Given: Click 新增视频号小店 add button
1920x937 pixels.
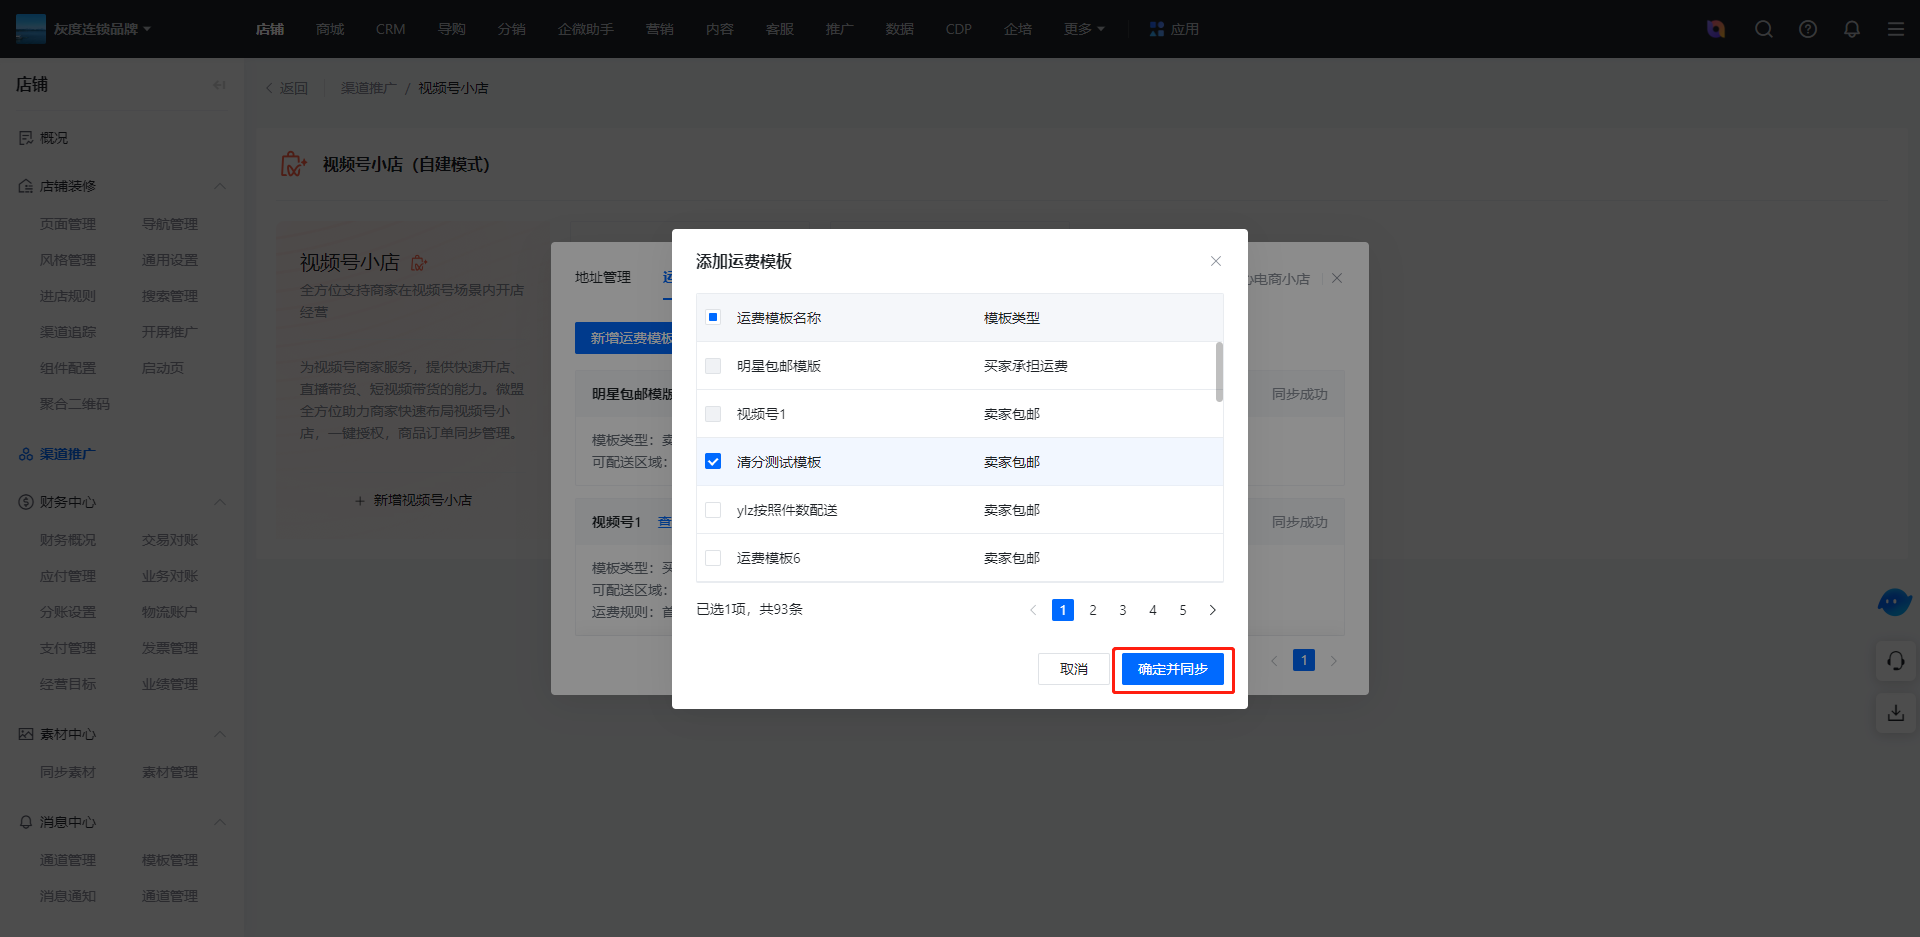Looking at the screenshot, I should click(x=413, y=500).
